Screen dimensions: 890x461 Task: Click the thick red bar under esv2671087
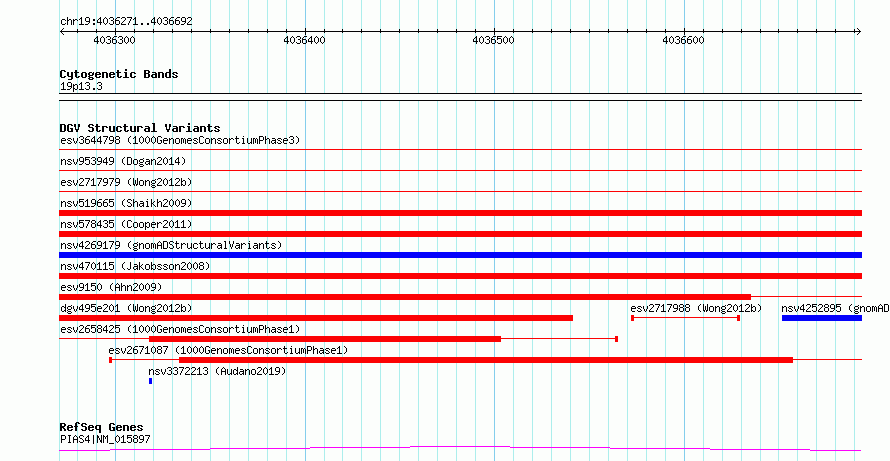click(x=486, y=360)
